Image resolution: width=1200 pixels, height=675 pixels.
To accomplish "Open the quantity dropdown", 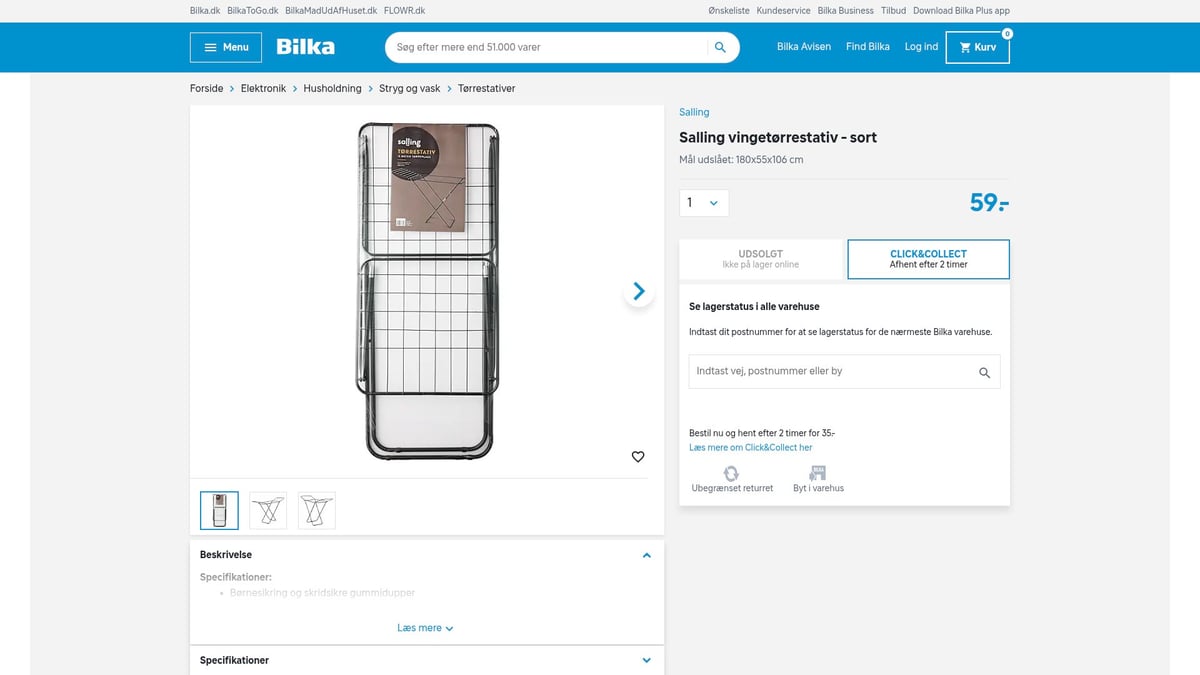I will point(704,202).
